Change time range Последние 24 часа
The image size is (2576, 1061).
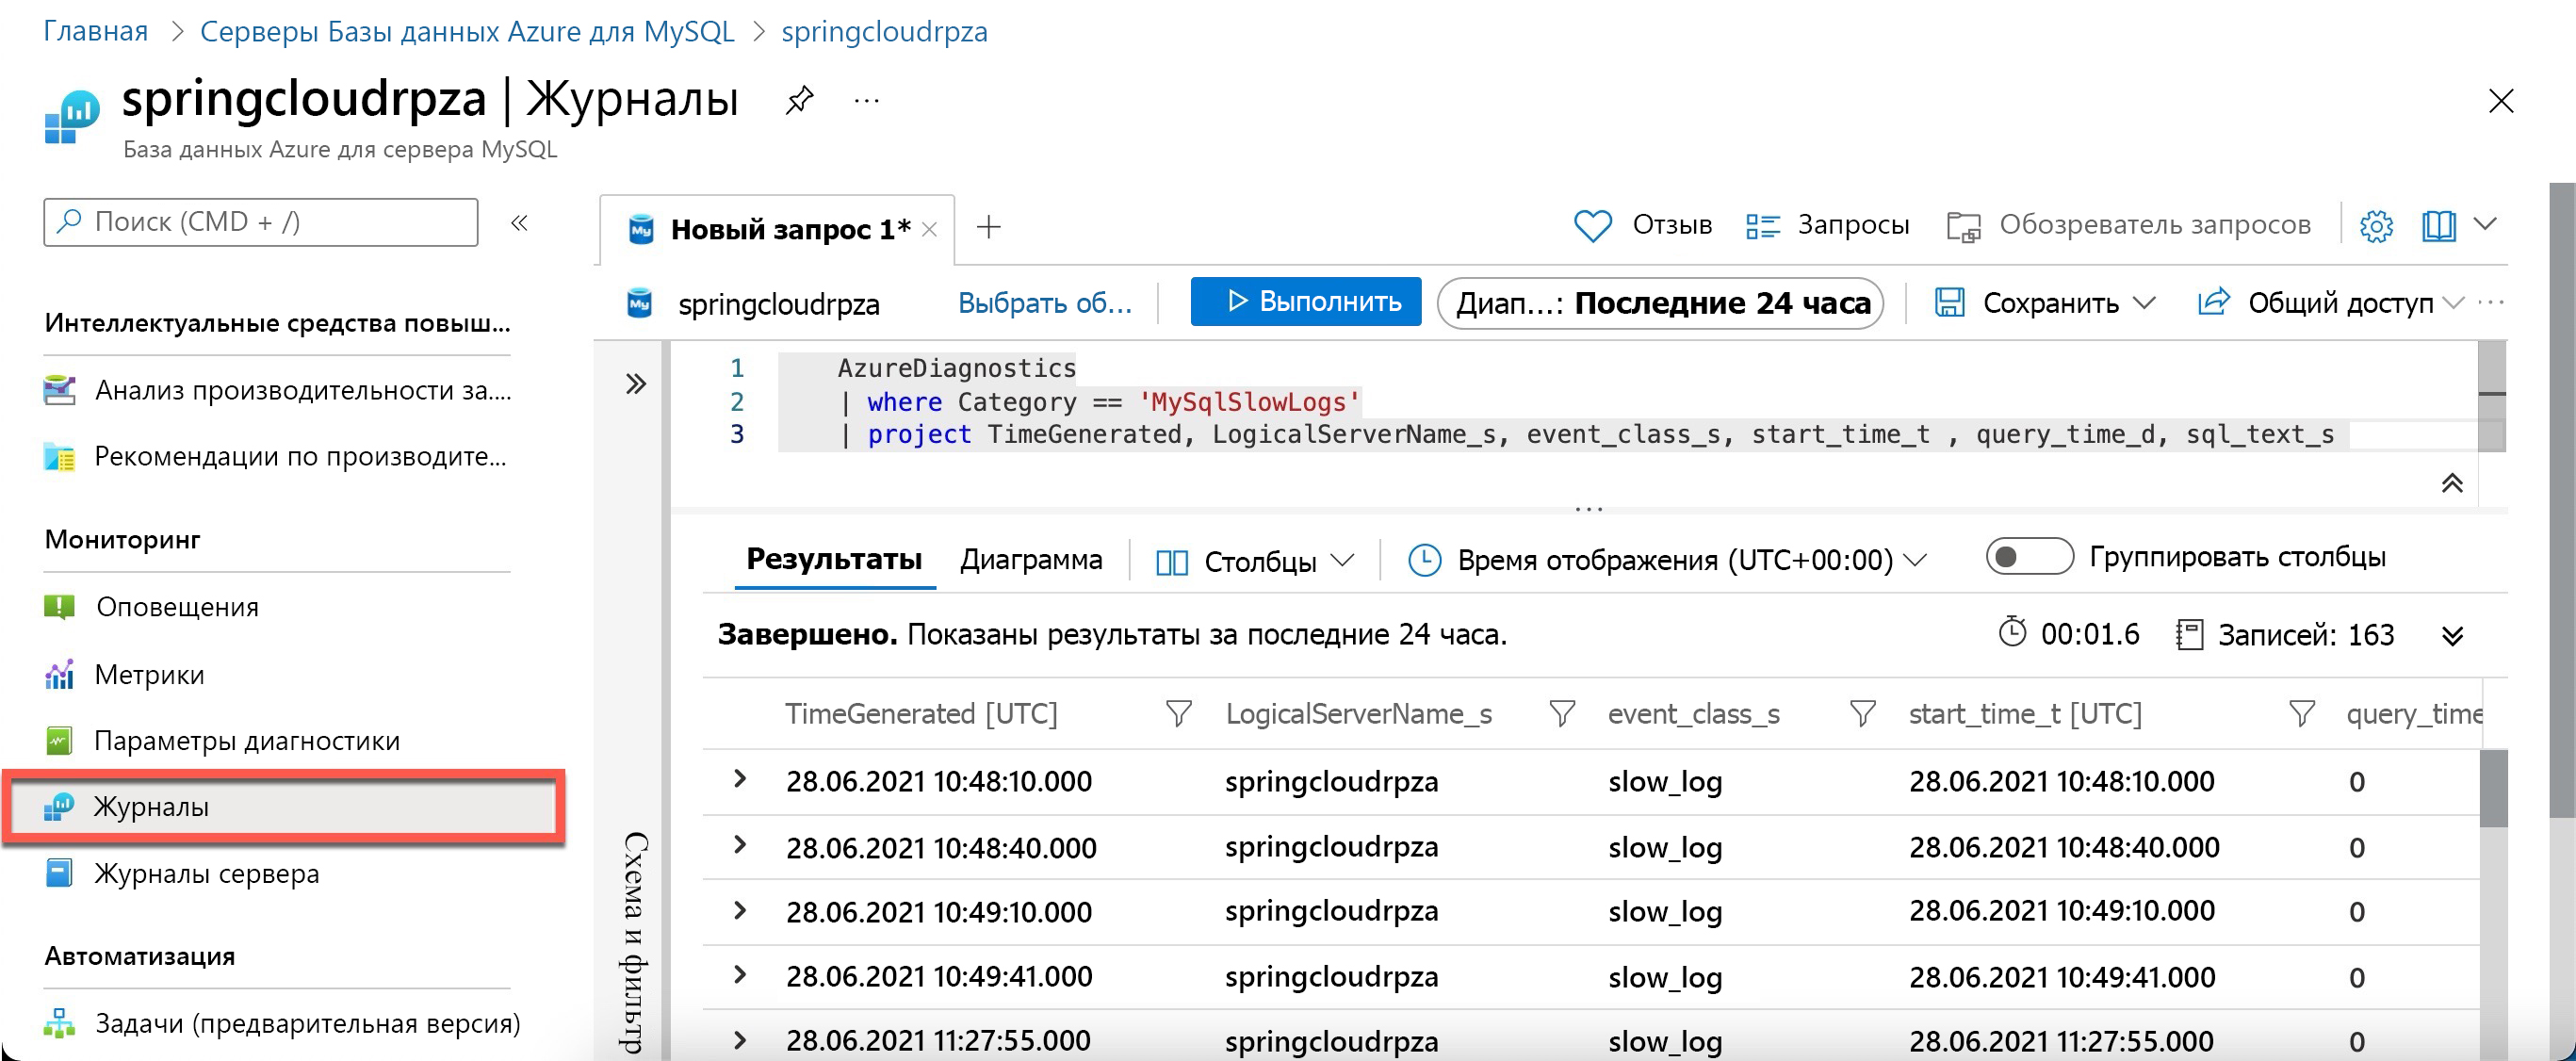point(1660,303)
